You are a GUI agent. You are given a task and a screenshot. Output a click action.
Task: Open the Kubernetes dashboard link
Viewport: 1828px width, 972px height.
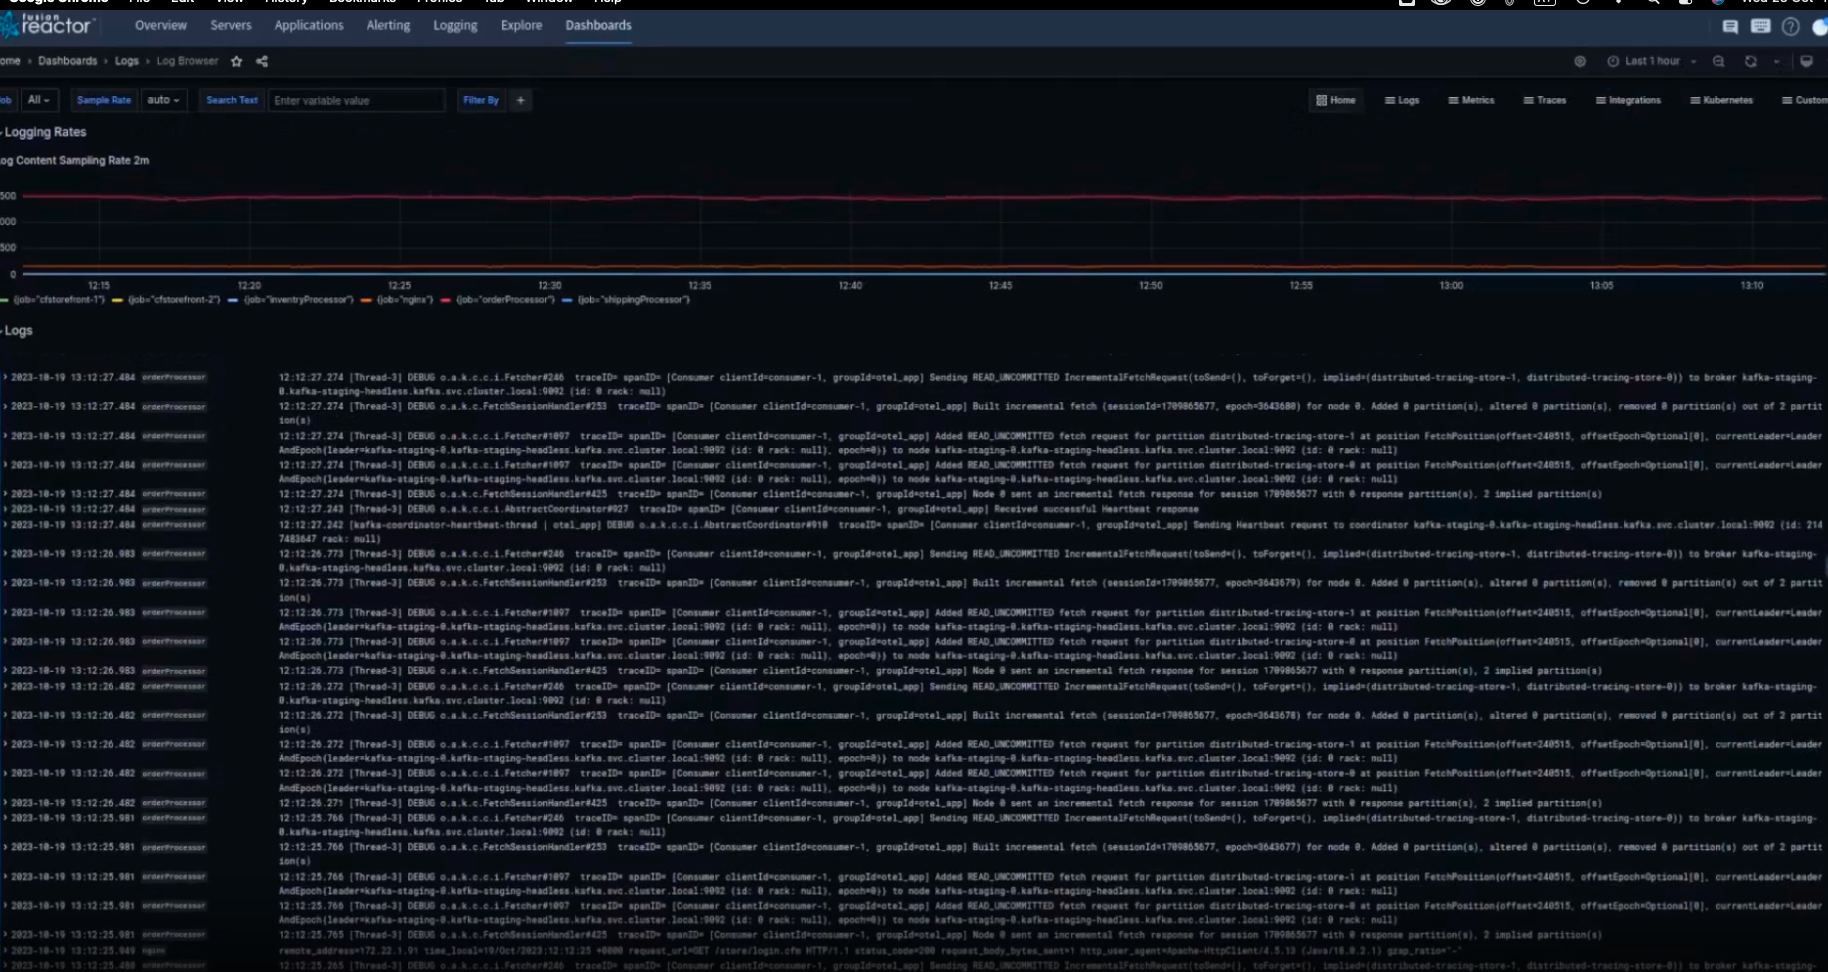pyautogui.click(x=1721, y=100)
